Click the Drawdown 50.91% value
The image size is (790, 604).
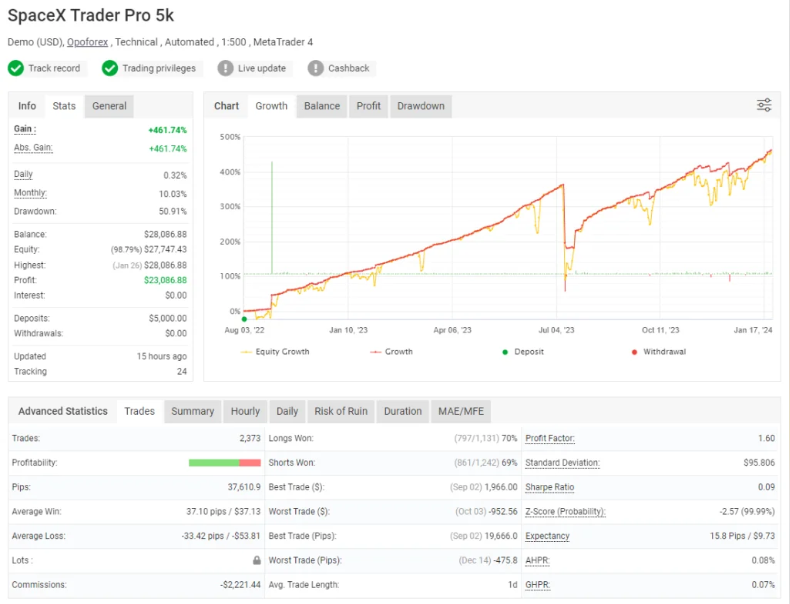(x=173, y=211)
